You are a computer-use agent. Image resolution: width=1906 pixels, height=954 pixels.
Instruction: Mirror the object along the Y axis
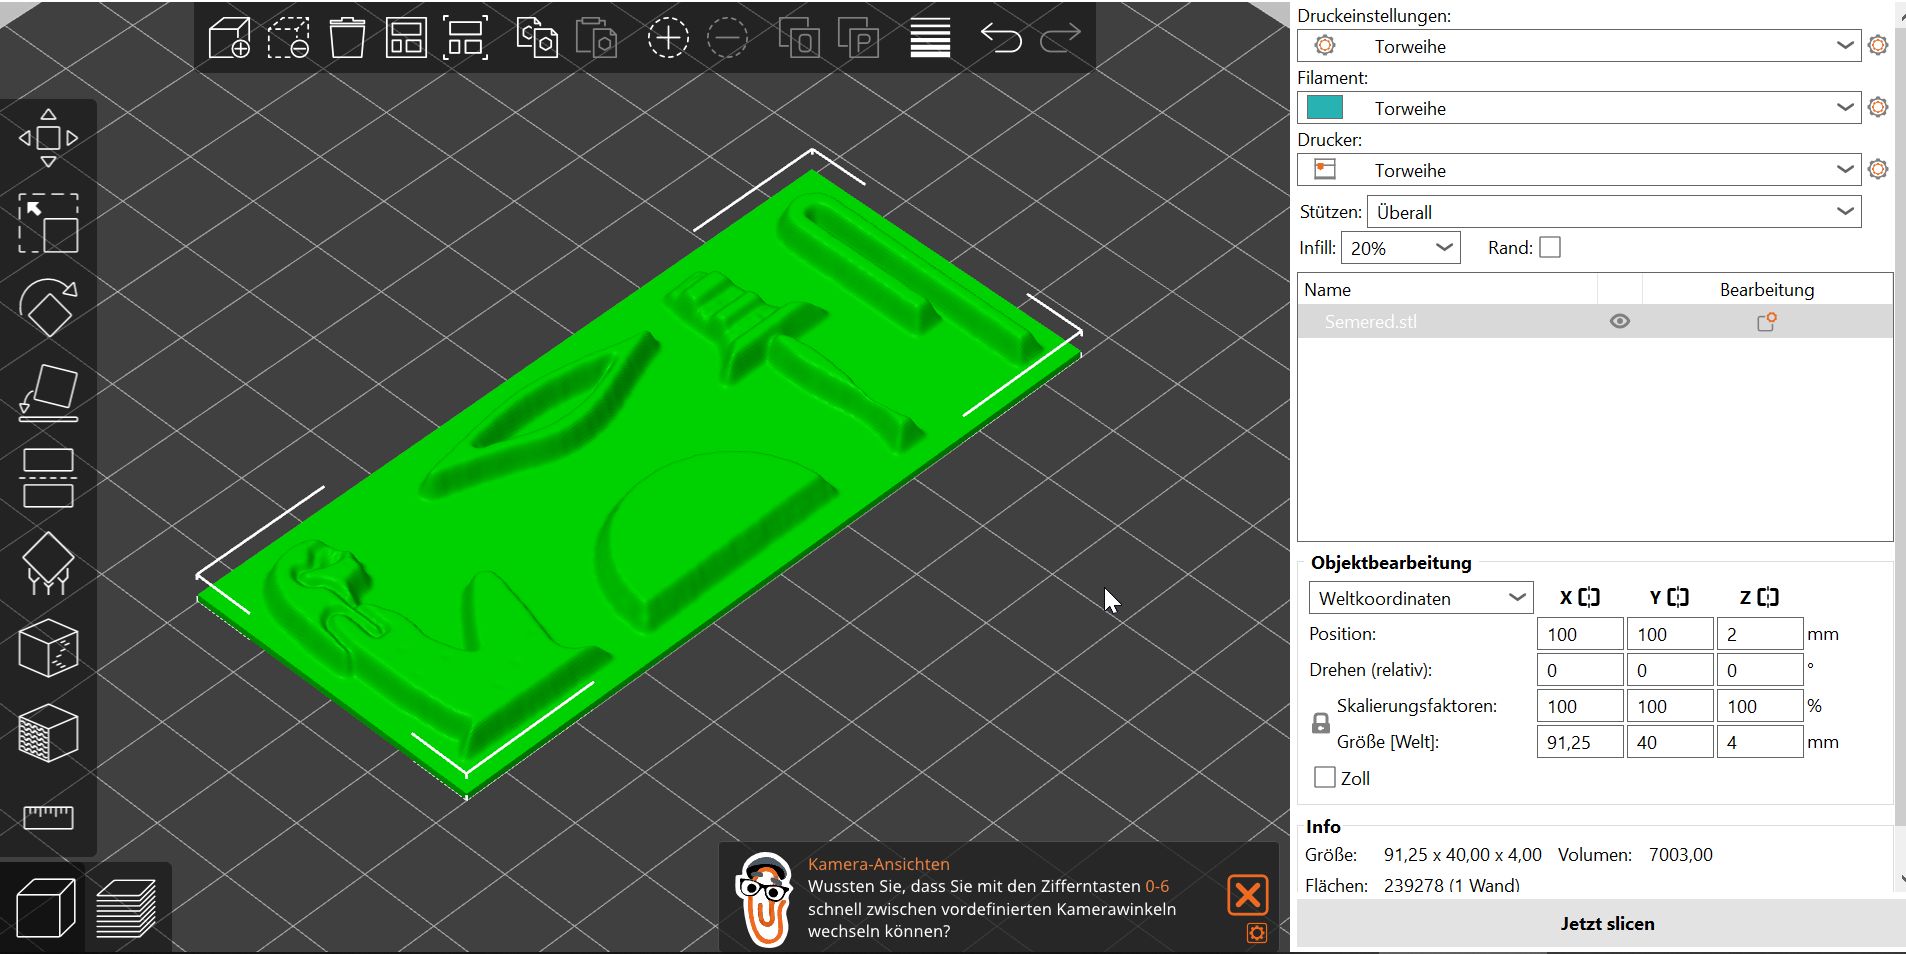[1678, 597]
